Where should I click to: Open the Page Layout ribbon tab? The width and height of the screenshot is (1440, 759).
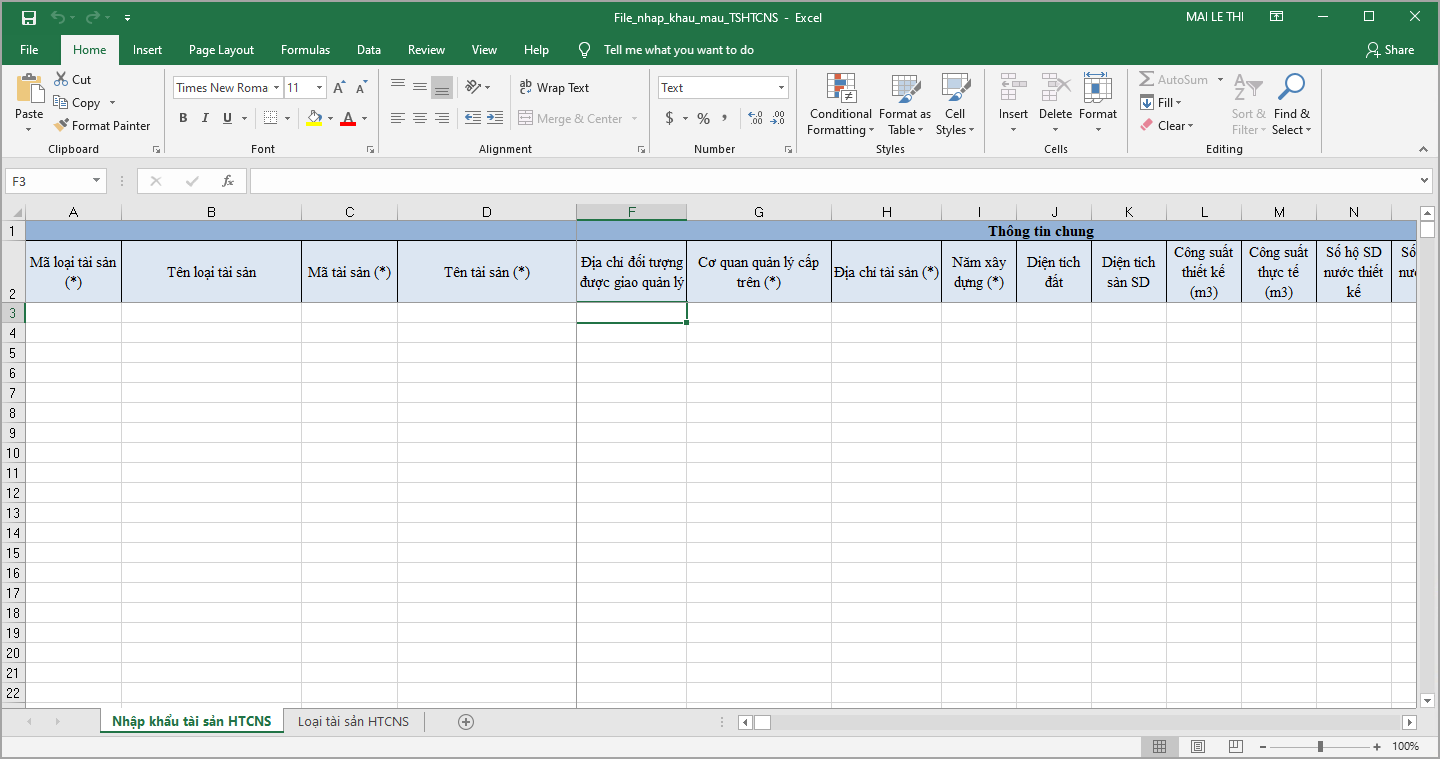tap(221, 50)
